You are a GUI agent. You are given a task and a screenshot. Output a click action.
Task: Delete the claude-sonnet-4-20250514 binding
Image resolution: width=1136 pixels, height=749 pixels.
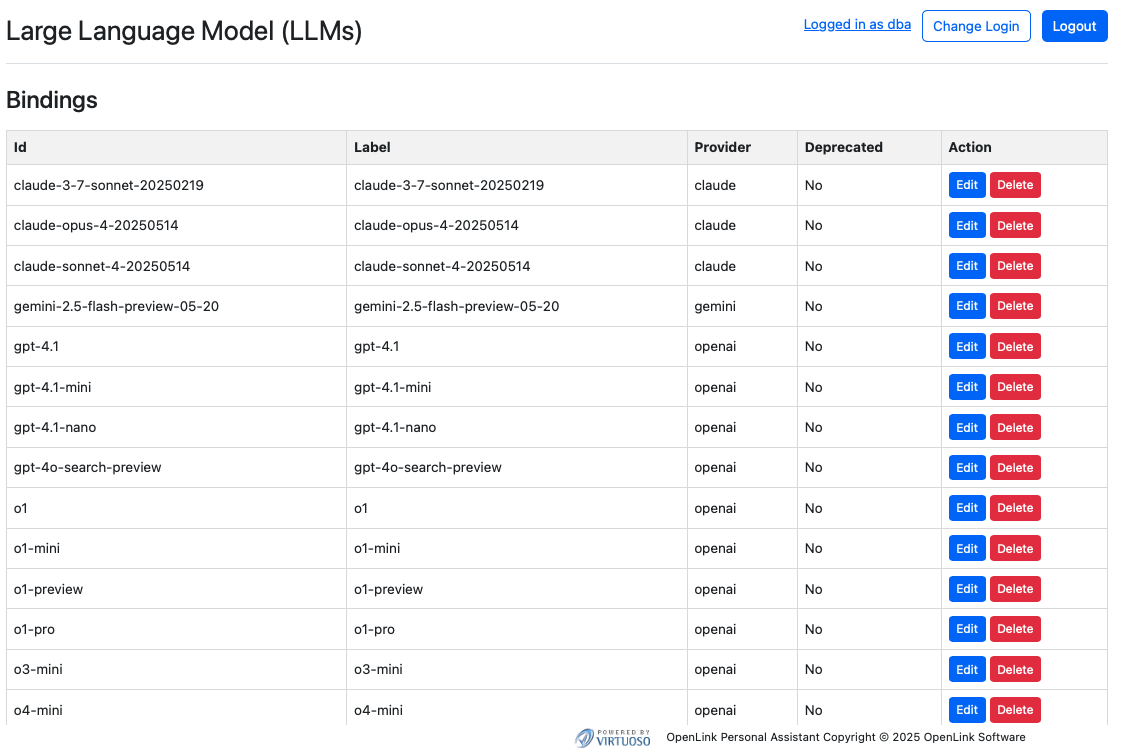[1015, 266]
